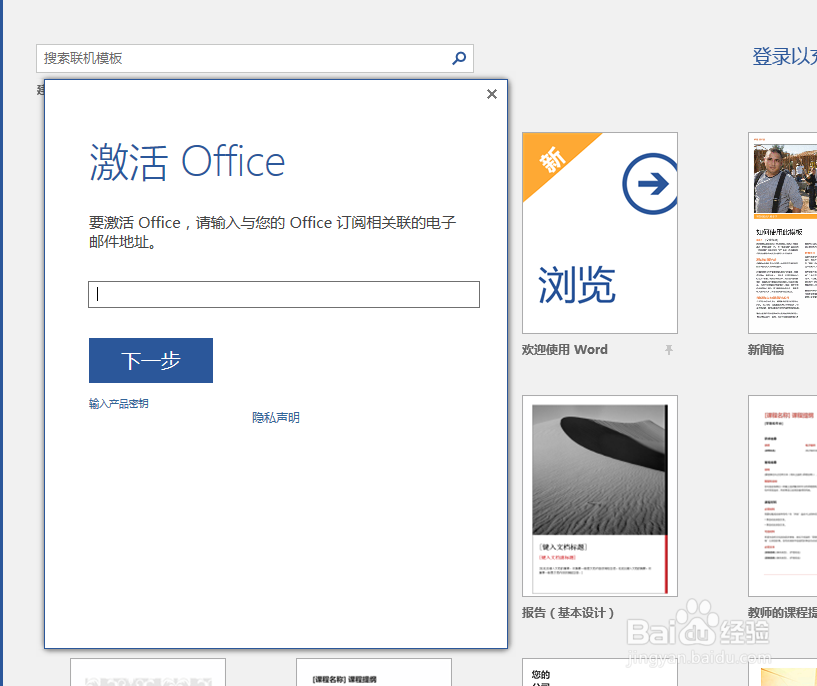Open the 教师的课程提纲 template thumbnail
The image size is (817, 686).
tap(783, 496)
